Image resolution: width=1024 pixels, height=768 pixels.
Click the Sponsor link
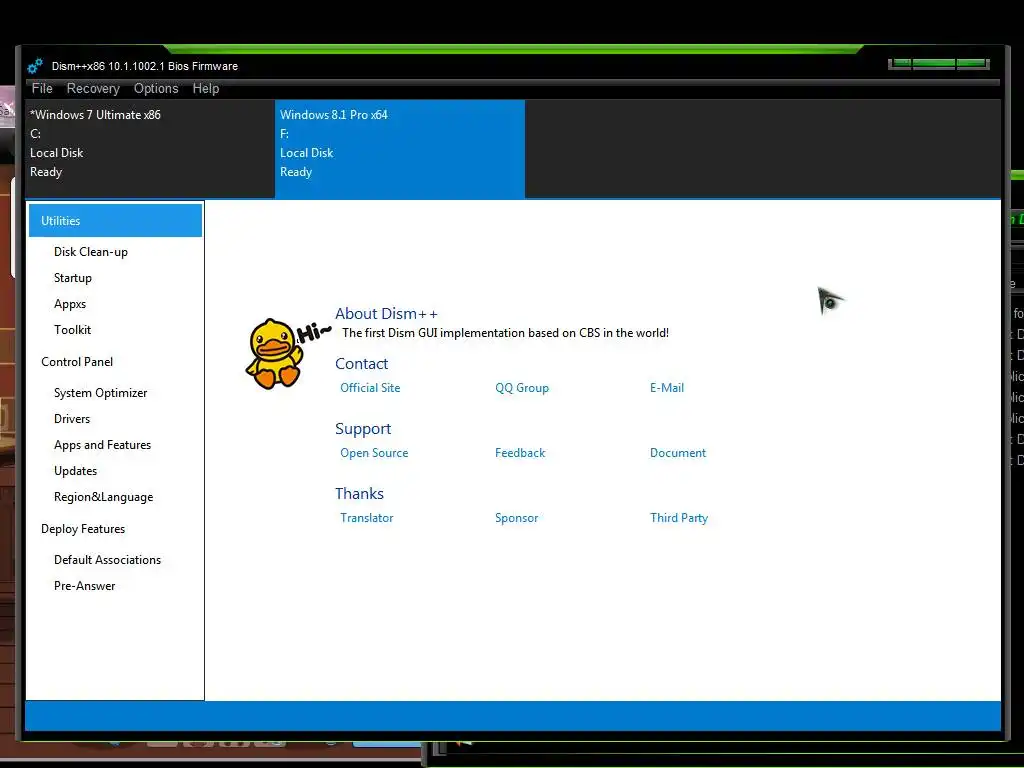coord(517,518)
